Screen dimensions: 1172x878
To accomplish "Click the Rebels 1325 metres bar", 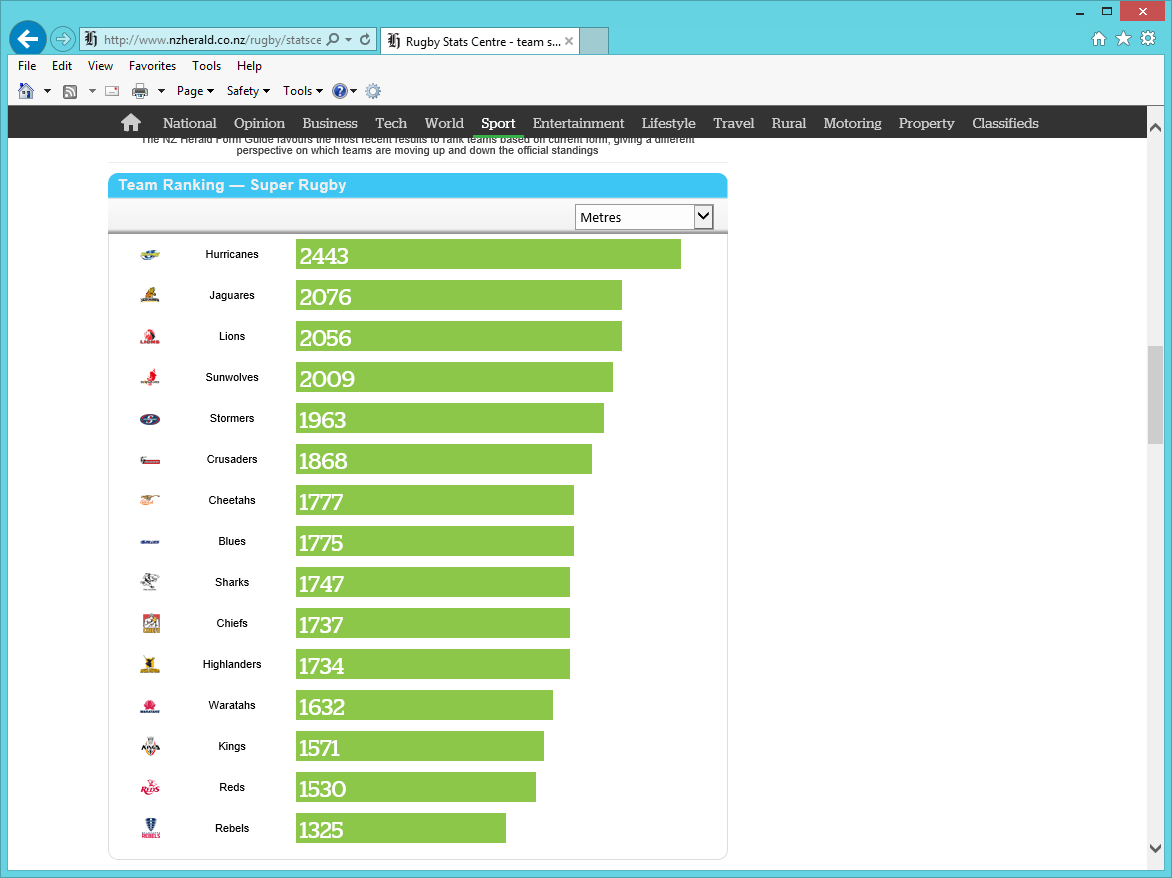I will click(401, 828).
